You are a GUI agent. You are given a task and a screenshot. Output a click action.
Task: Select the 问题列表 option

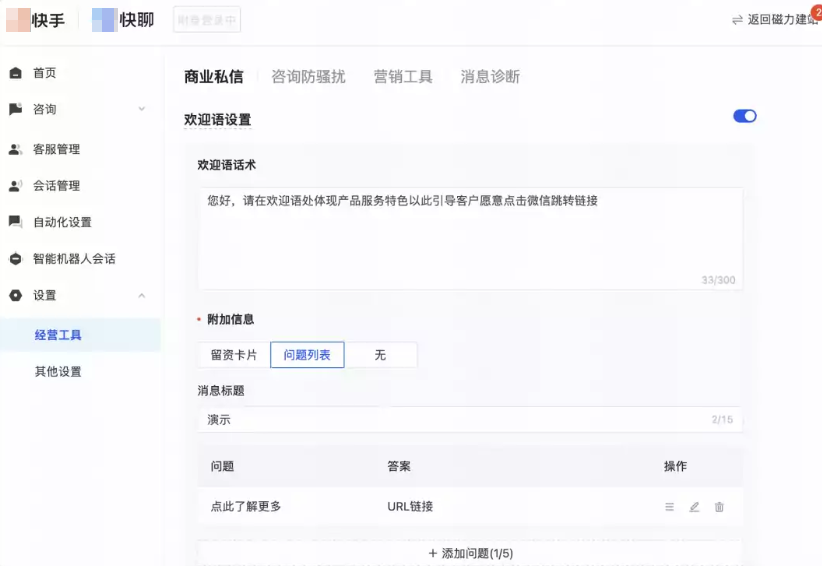[307, 355]
